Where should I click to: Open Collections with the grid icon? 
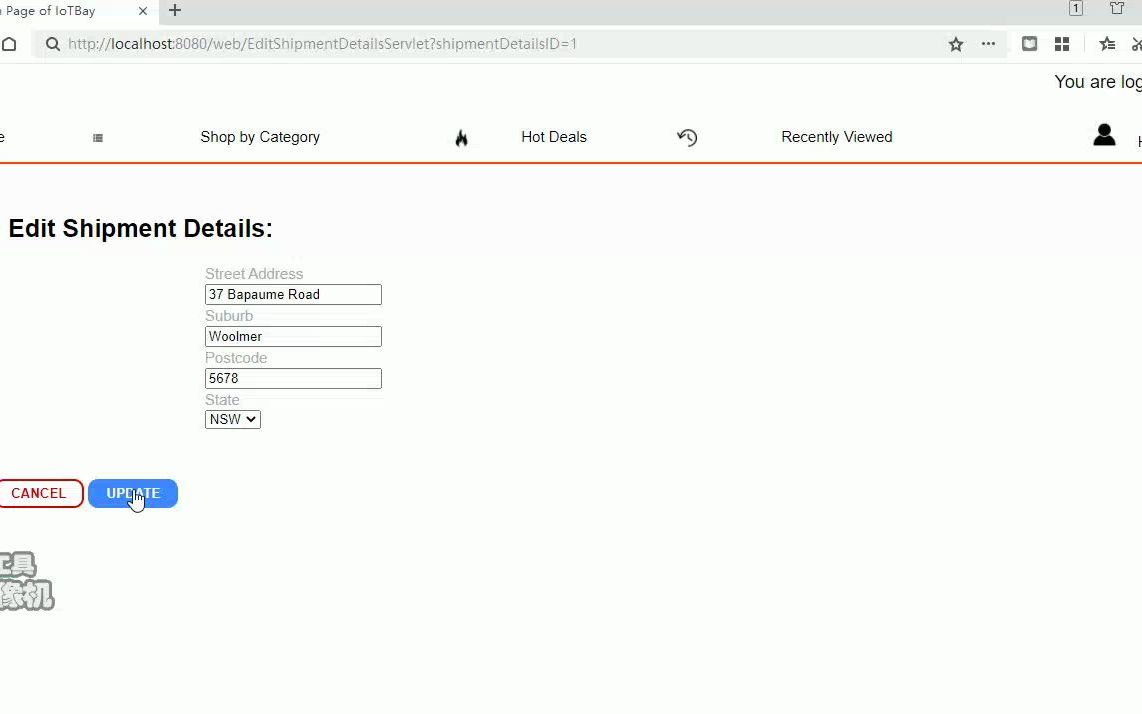1062,44
